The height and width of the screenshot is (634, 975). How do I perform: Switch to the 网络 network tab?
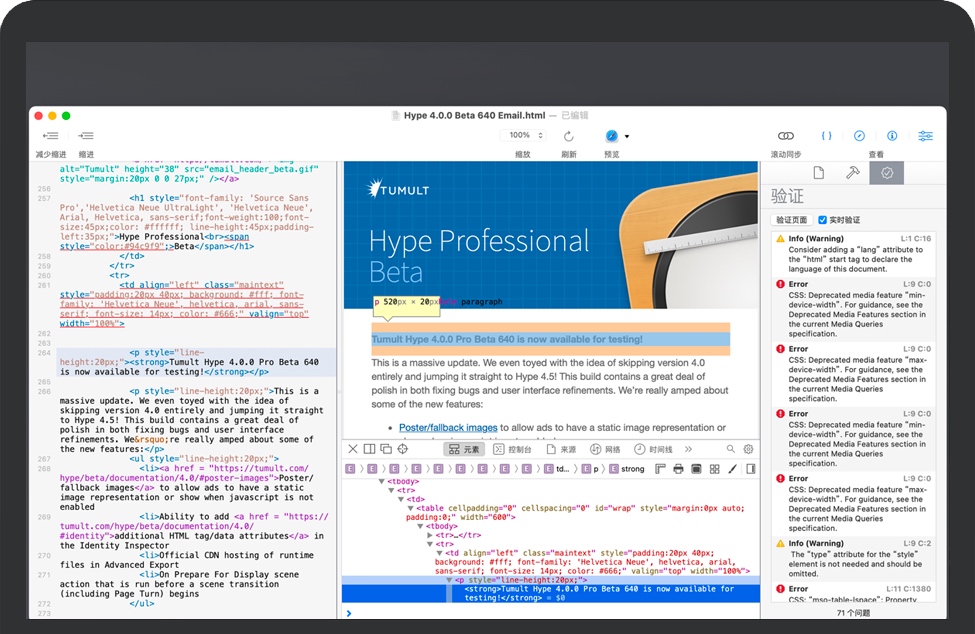coord(605,450)
